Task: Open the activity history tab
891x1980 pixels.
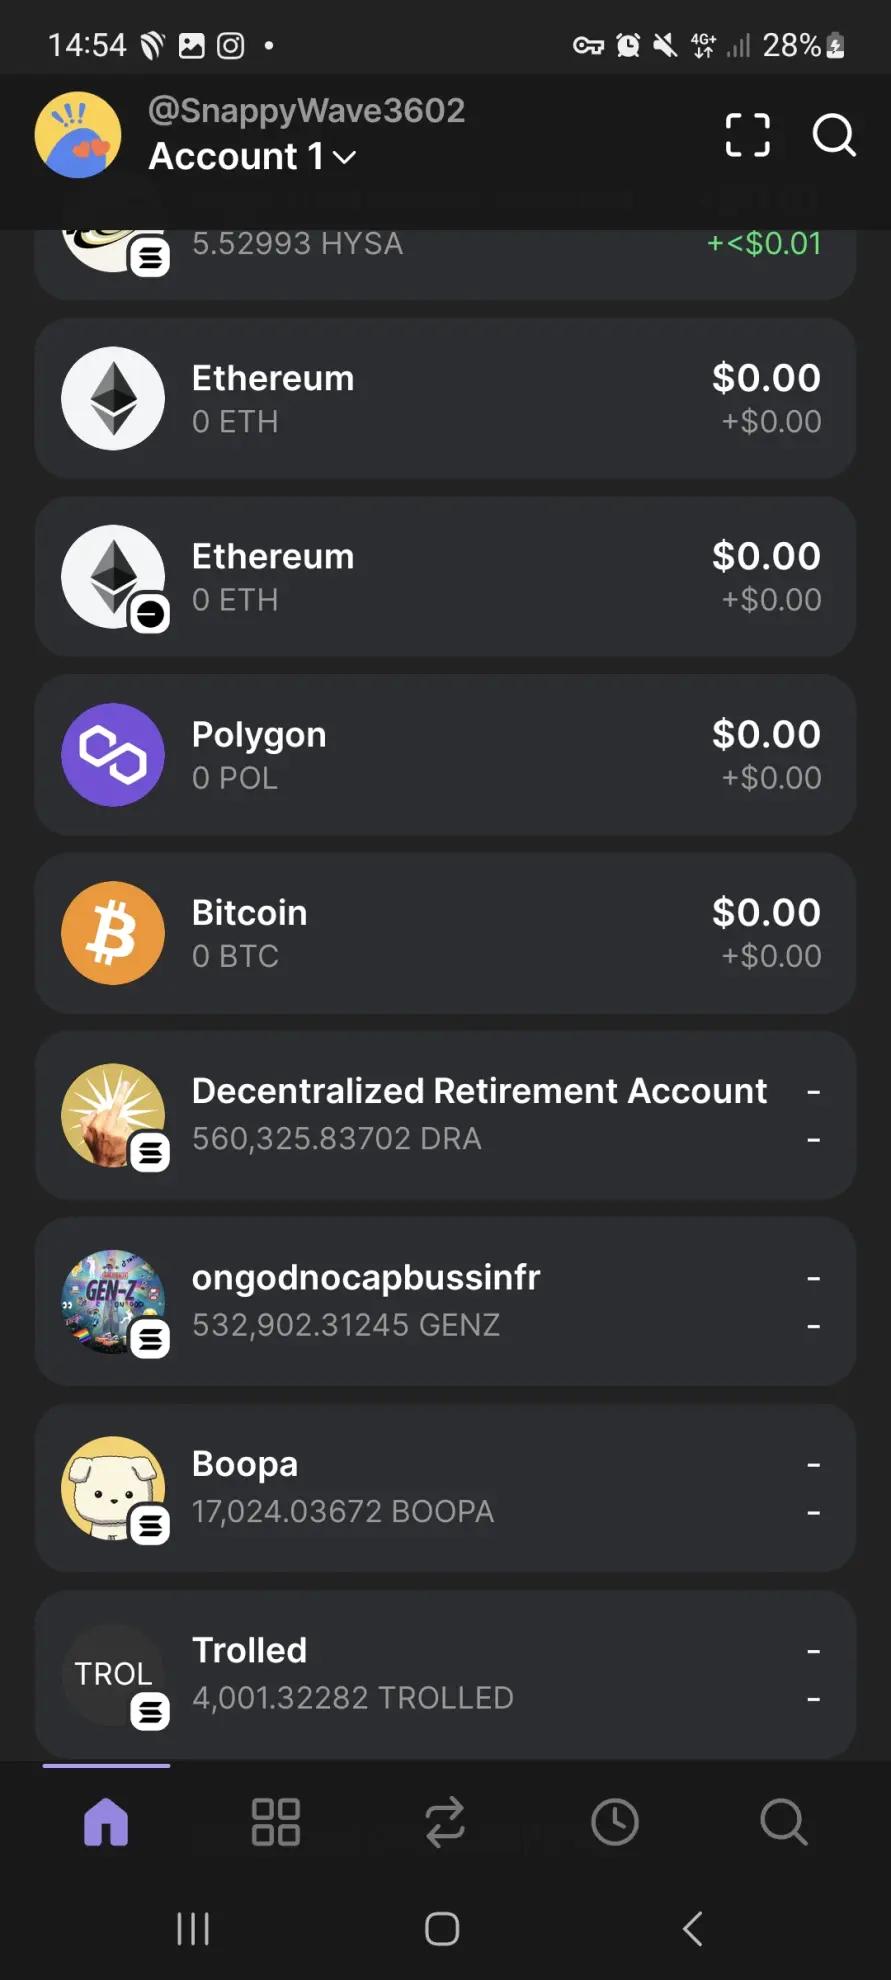Action: click(x=614, y=1821)
